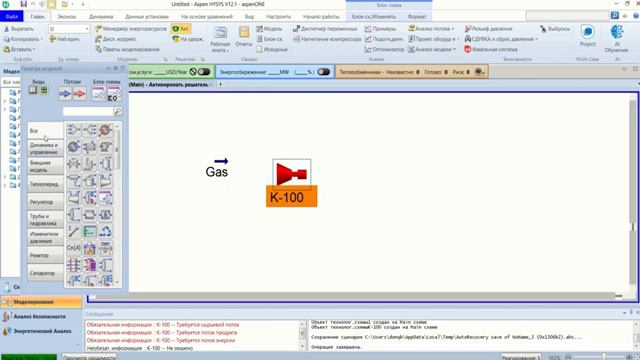Show the Сепаратор palette category

45,273
